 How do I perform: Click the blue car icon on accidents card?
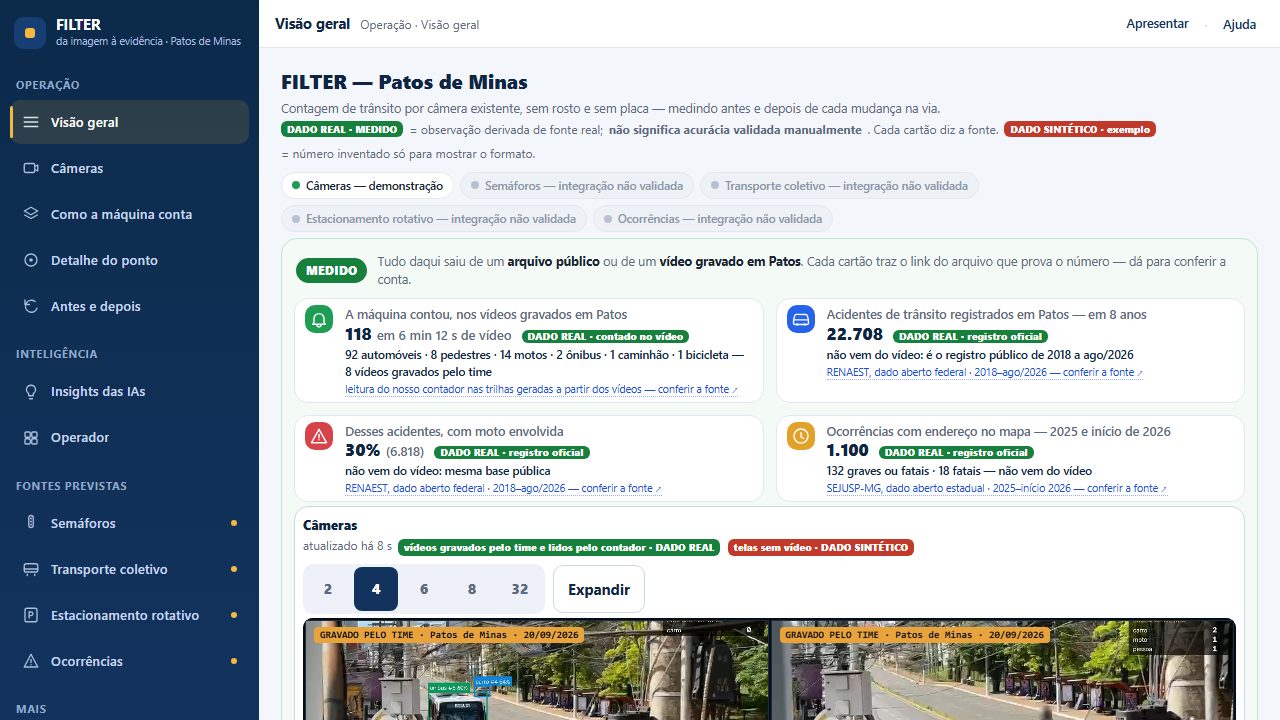point(801,320)
